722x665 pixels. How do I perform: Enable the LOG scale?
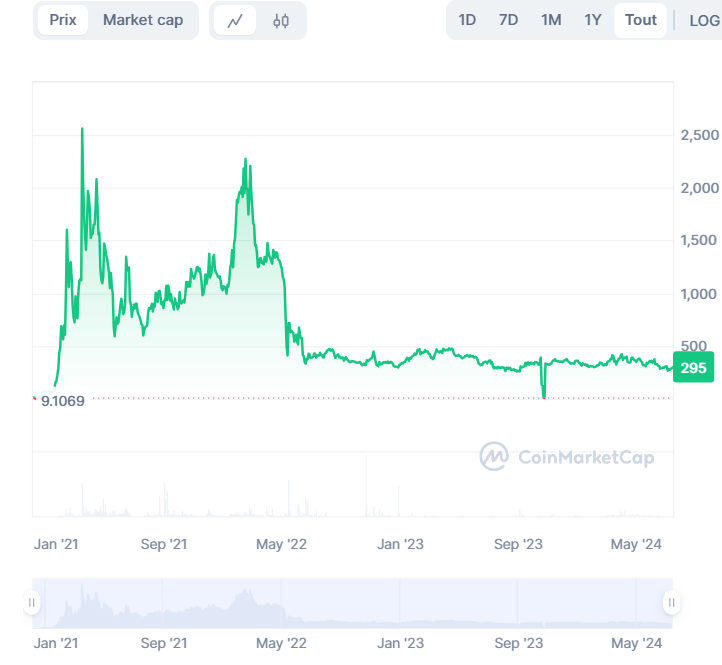point(703,20)
